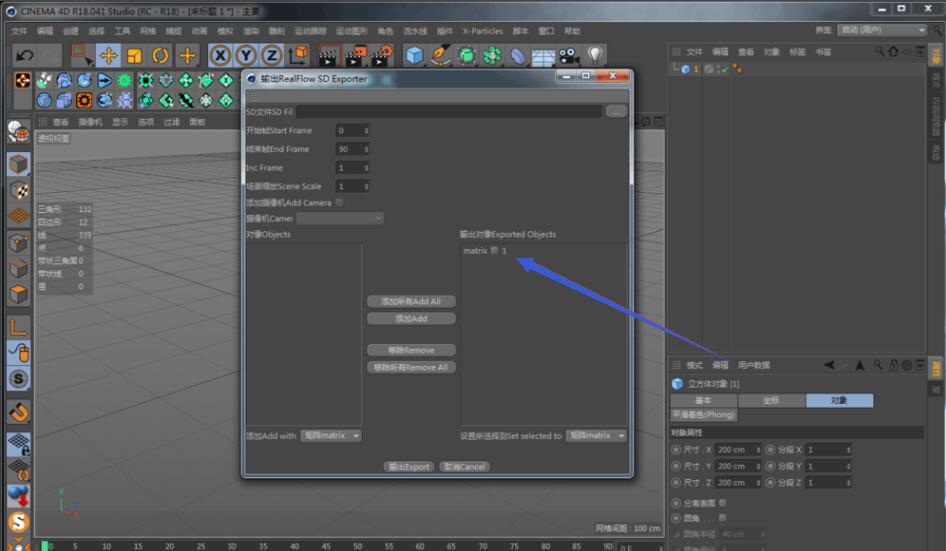Screen dimensions: 946x551
Task: Tick the checkbox next to matrix entry
Action: click(494, 250)
